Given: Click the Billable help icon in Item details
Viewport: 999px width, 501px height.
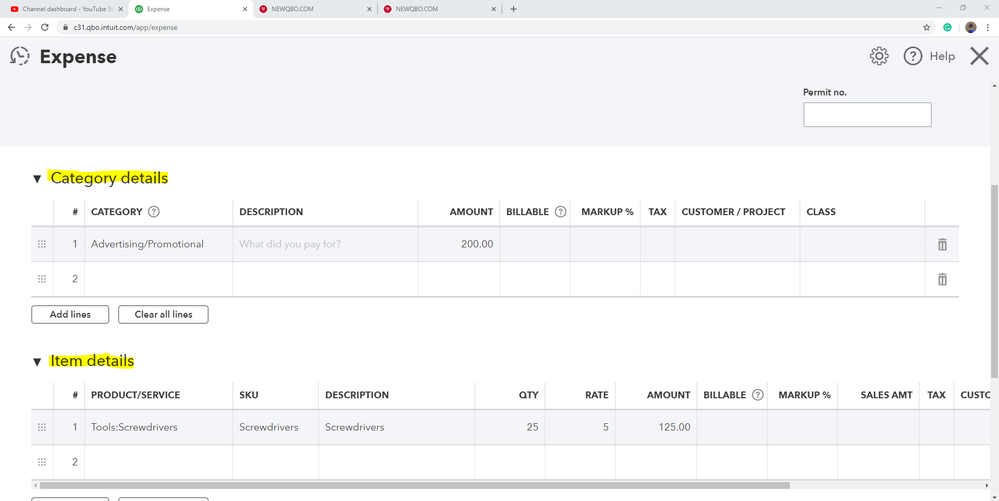Looking at the screenshot, I should (x=758, y=395).
